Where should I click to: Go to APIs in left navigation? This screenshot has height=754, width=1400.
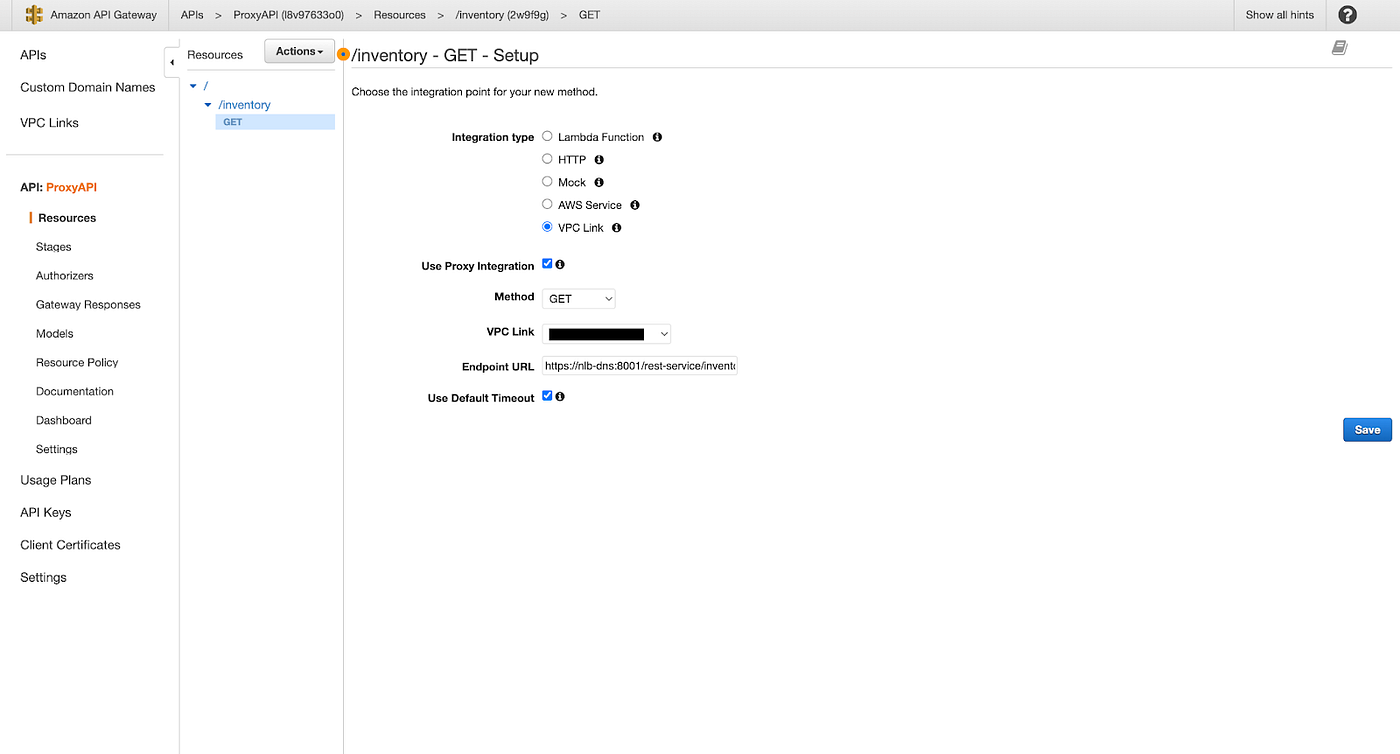click(33, 55)
